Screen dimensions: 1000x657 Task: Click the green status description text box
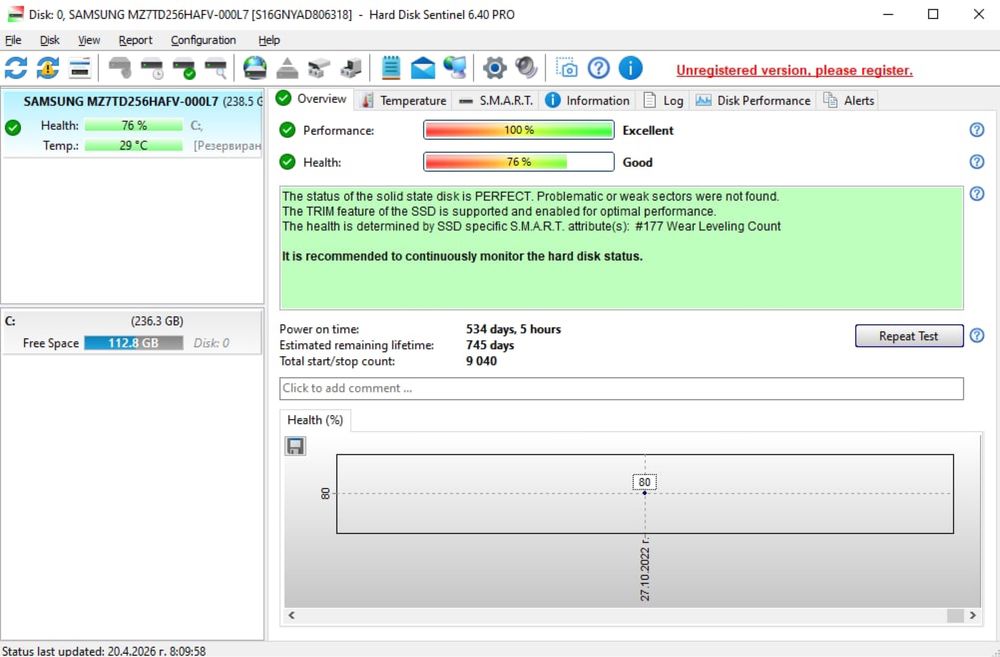click(621, 248)
